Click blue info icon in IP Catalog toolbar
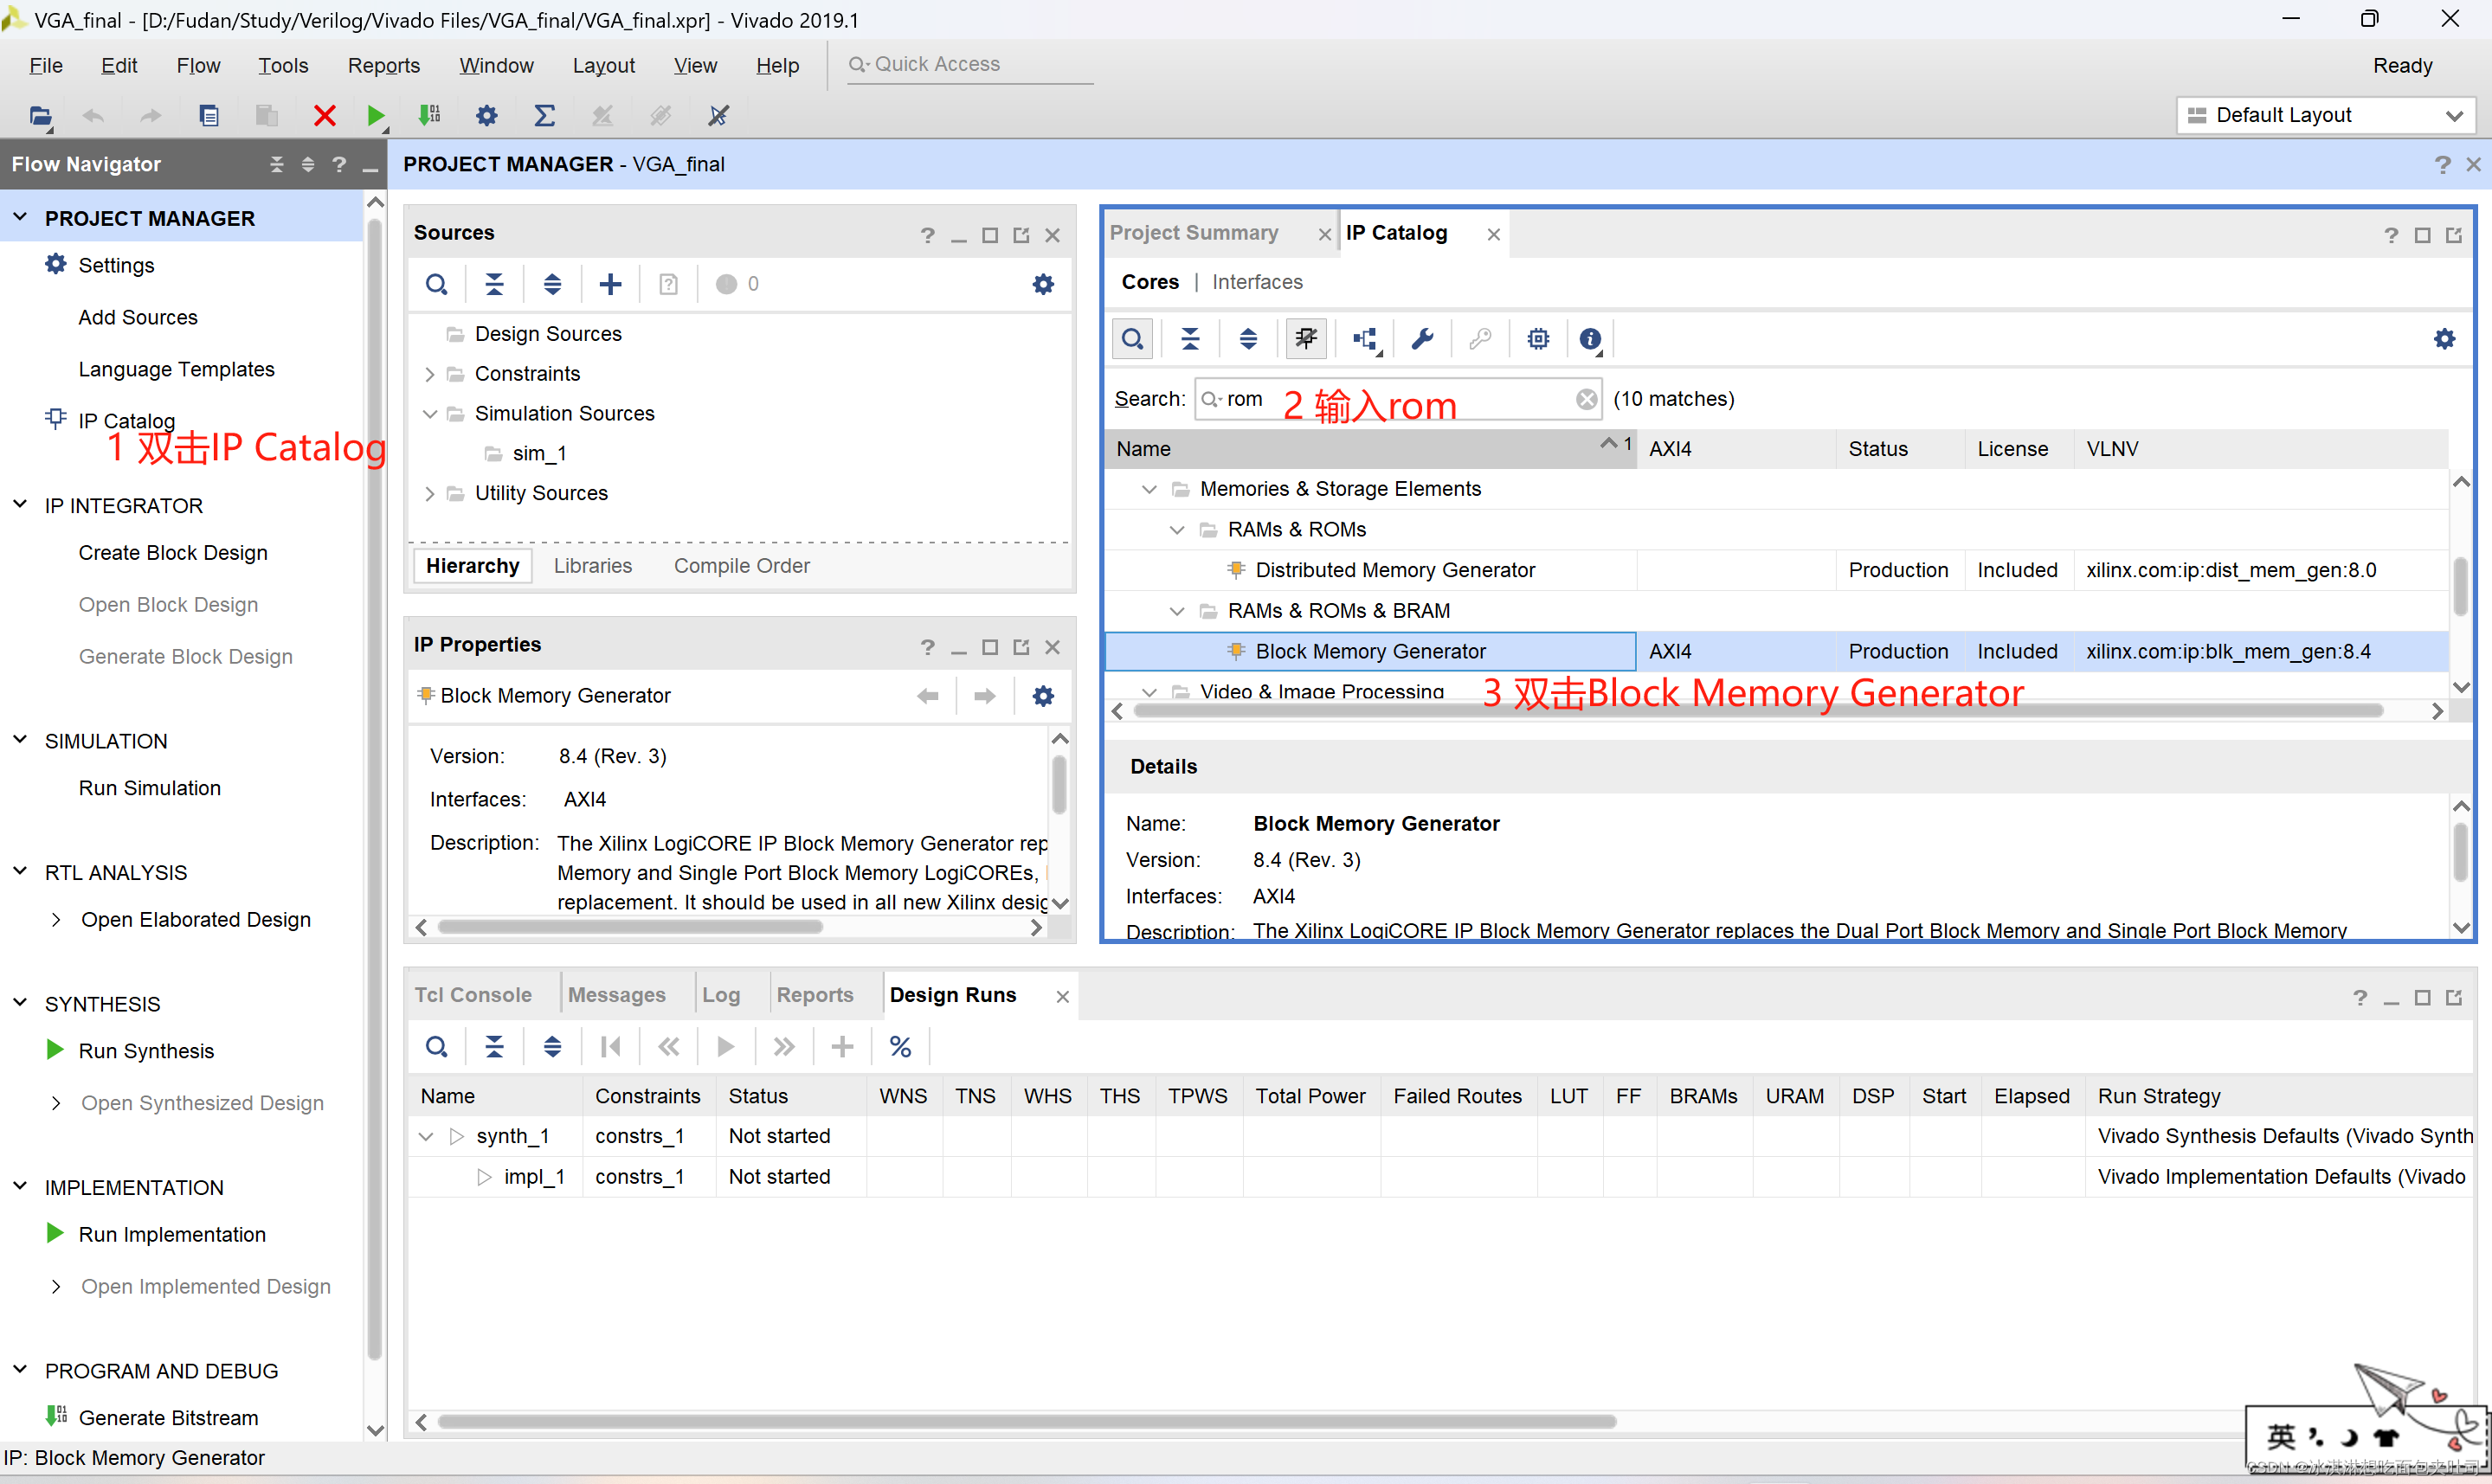 1590,339
